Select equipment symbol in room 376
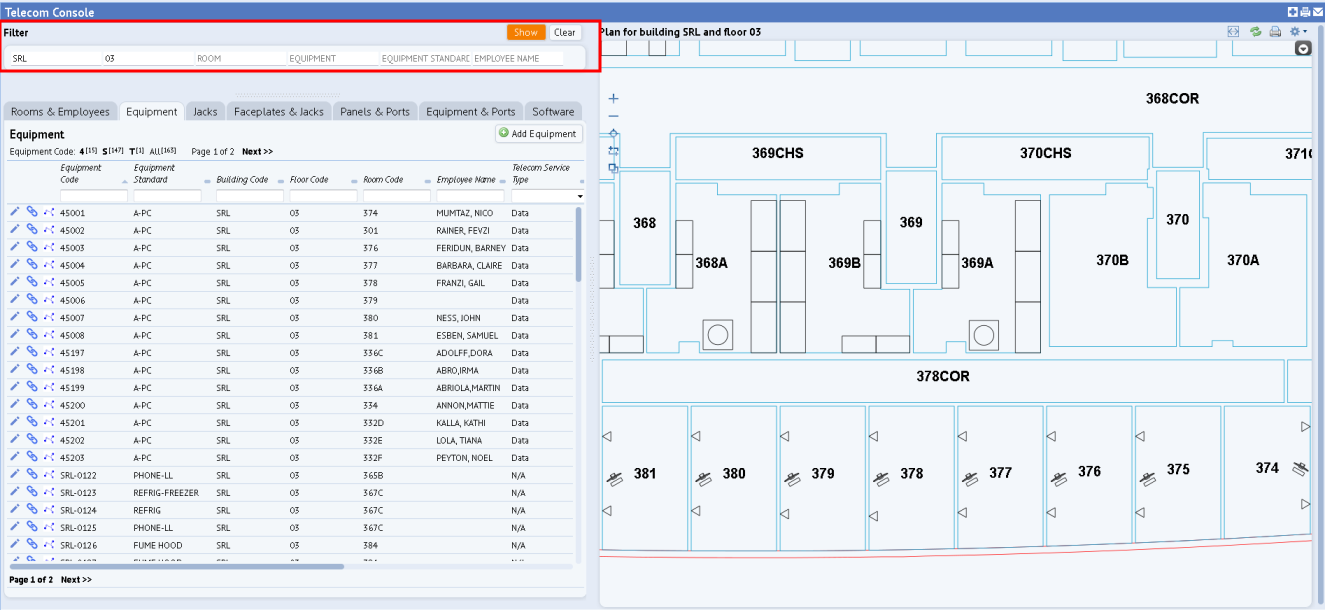1325x610 pixels. (1060, 480)
